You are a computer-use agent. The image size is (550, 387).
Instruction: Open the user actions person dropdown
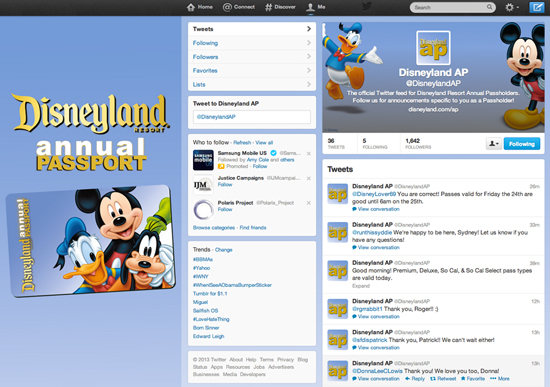pos(494,144)
